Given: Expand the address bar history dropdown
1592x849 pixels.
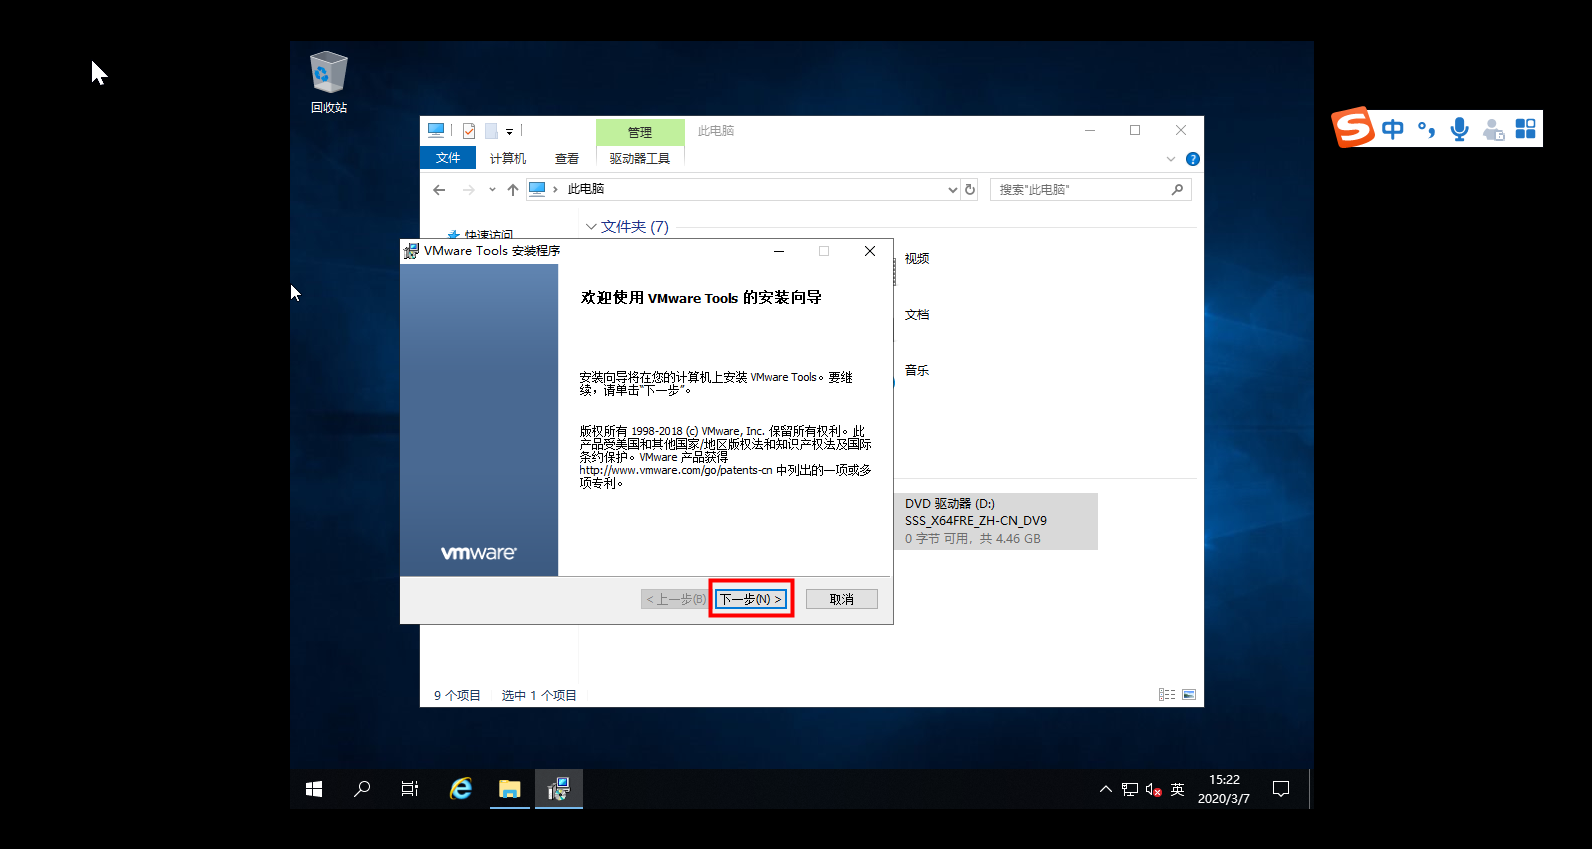Looking at the screenshot, I should click(952, 190).
